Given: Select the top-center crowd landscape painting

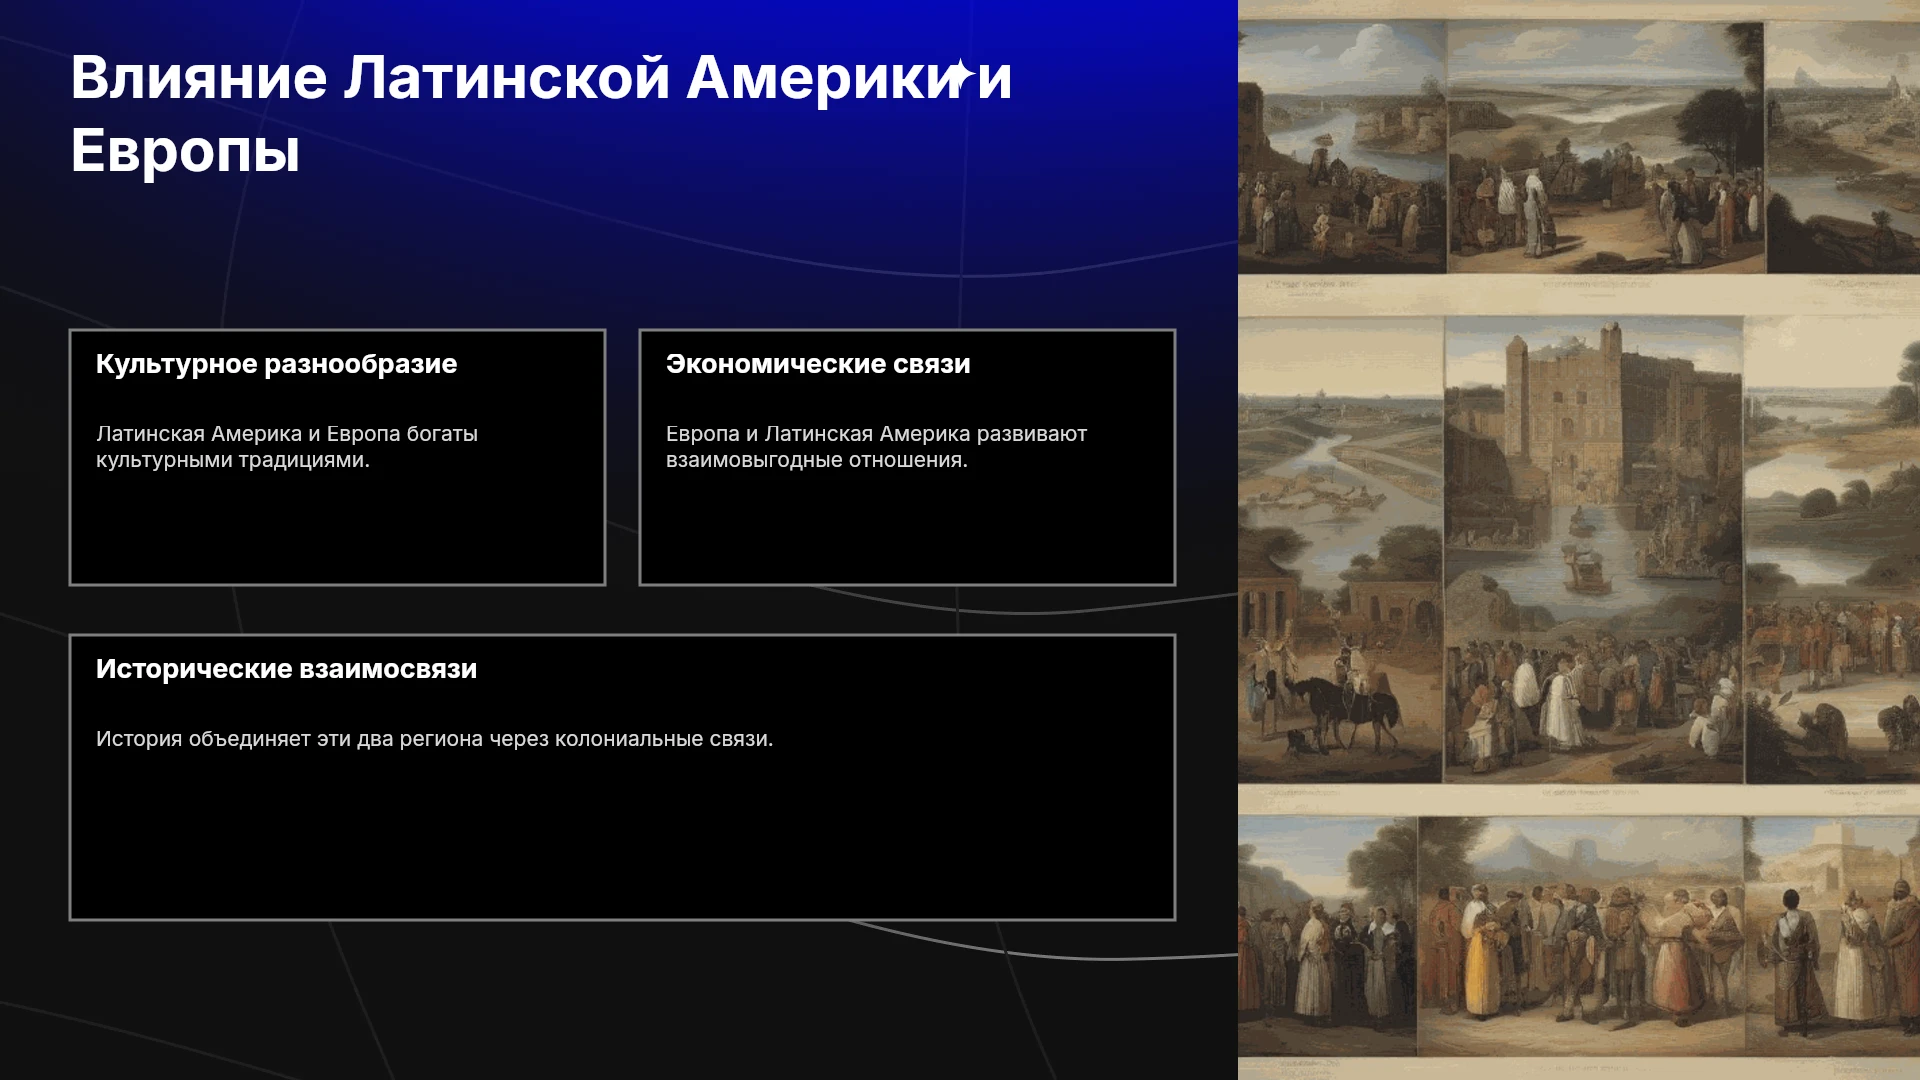Looking at the screenshot, I should pos(1606,147).
